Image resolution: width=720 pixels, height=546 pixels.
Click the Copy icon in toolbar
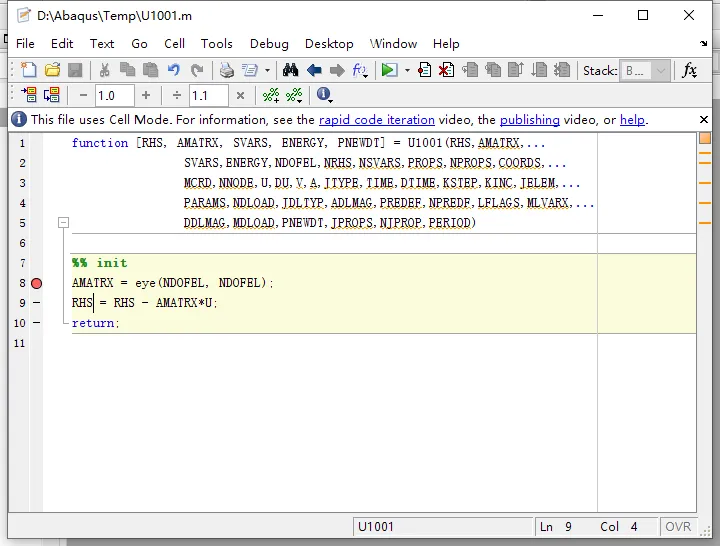click(127, 70)
